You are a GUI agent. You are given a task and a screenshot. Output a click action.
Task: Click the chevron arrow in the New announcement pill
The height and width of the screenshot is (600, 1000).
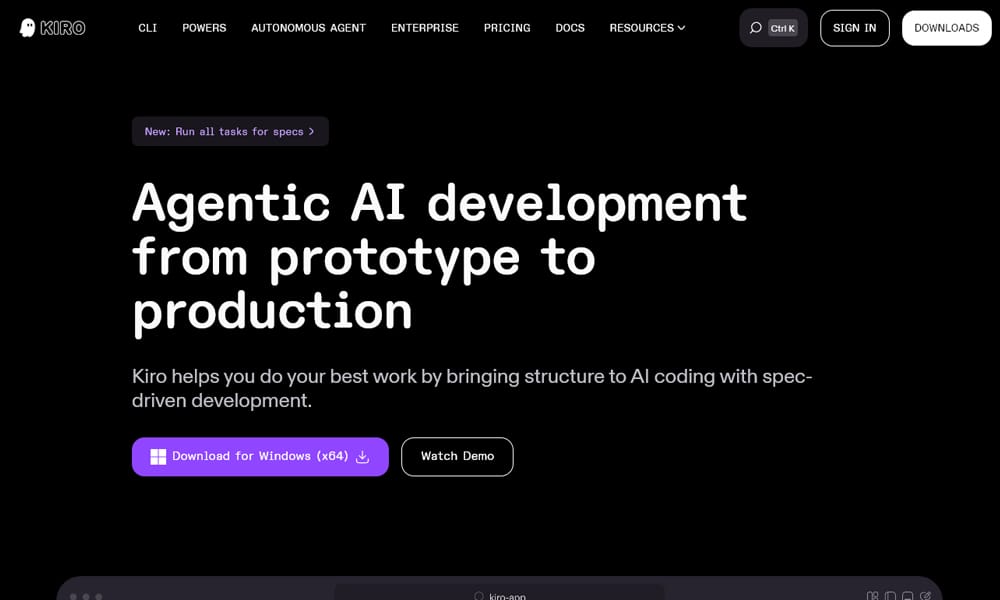(x=312, y=132)
